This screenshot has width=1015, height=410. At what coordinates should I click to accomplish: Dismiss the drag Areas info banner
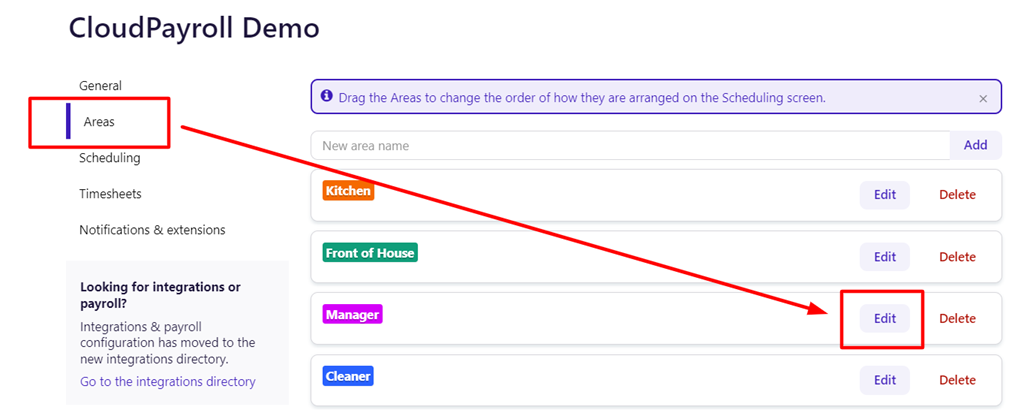pyautogui.click(x=983, y=98)
